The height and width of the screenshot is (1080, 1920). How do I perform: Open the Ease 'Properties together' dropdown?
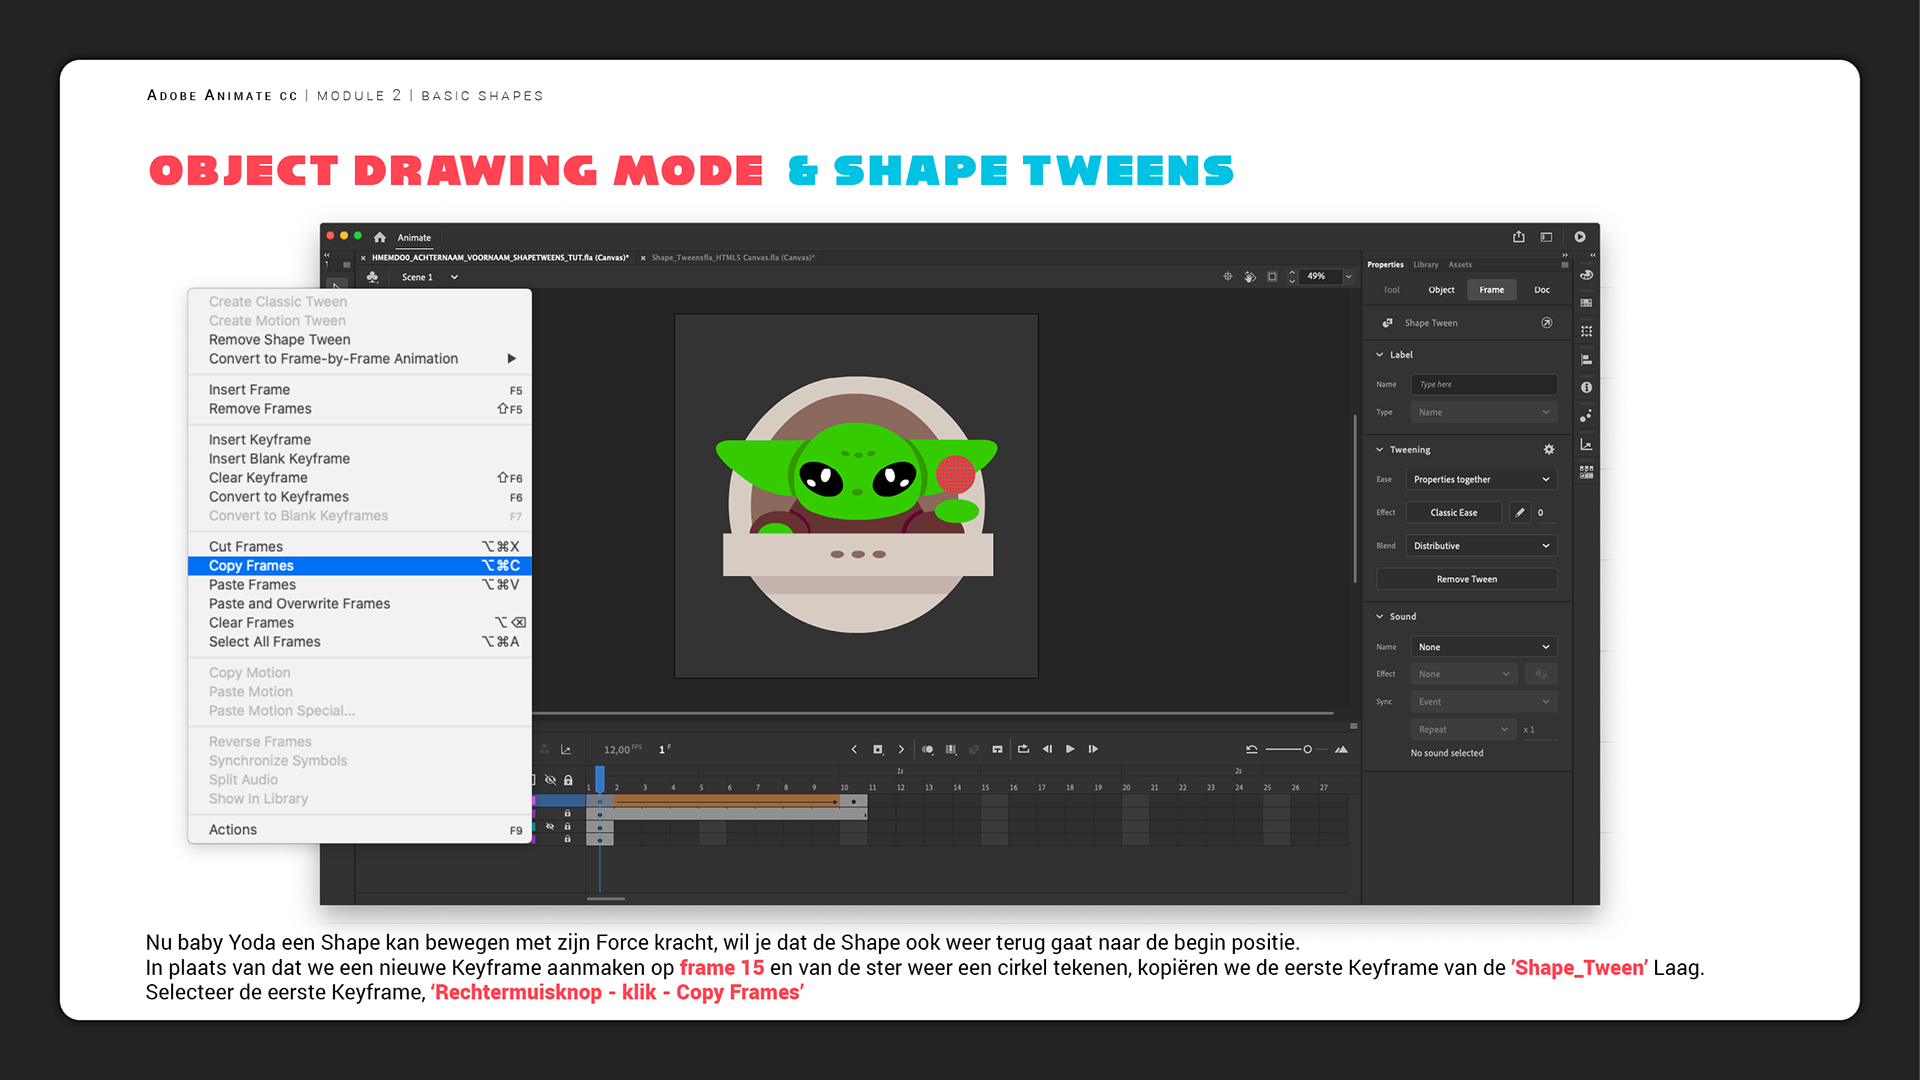coord(1481,480)
